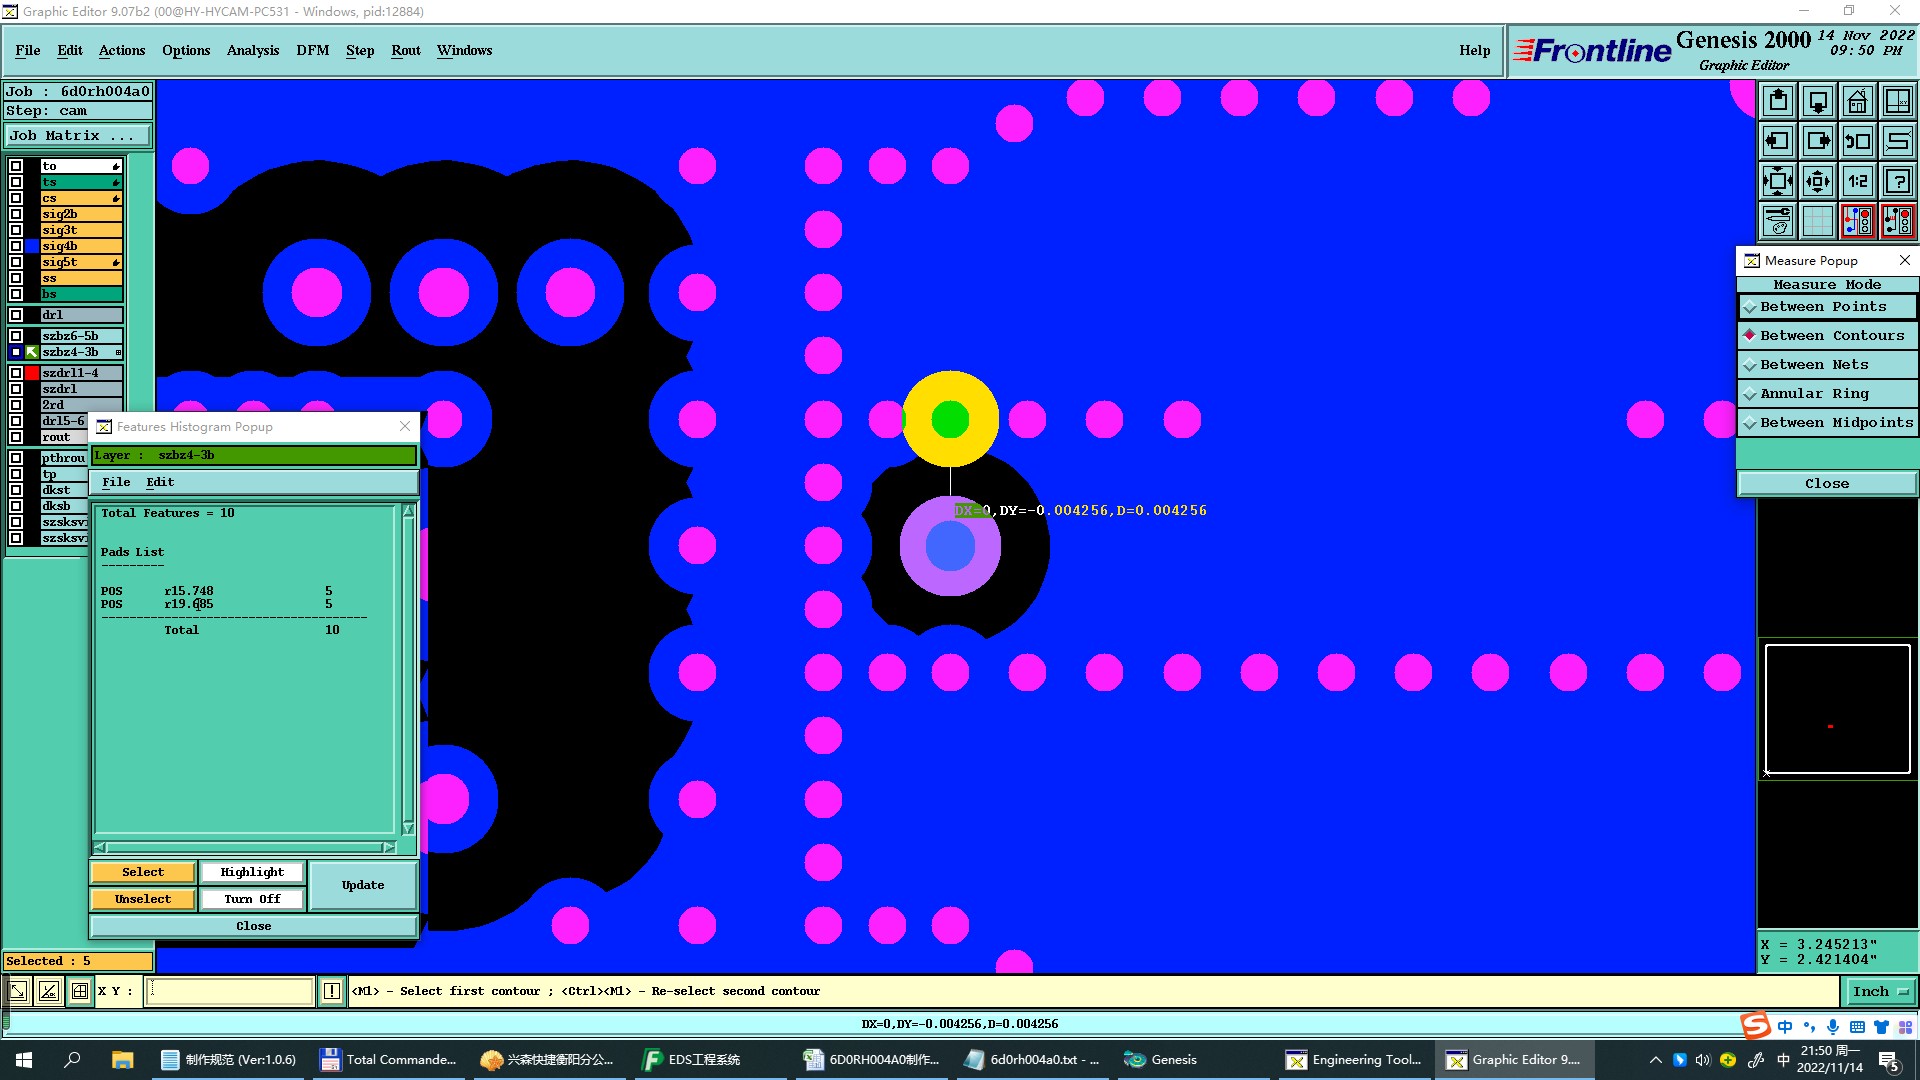Click the pan left arrow icon

1778,141
